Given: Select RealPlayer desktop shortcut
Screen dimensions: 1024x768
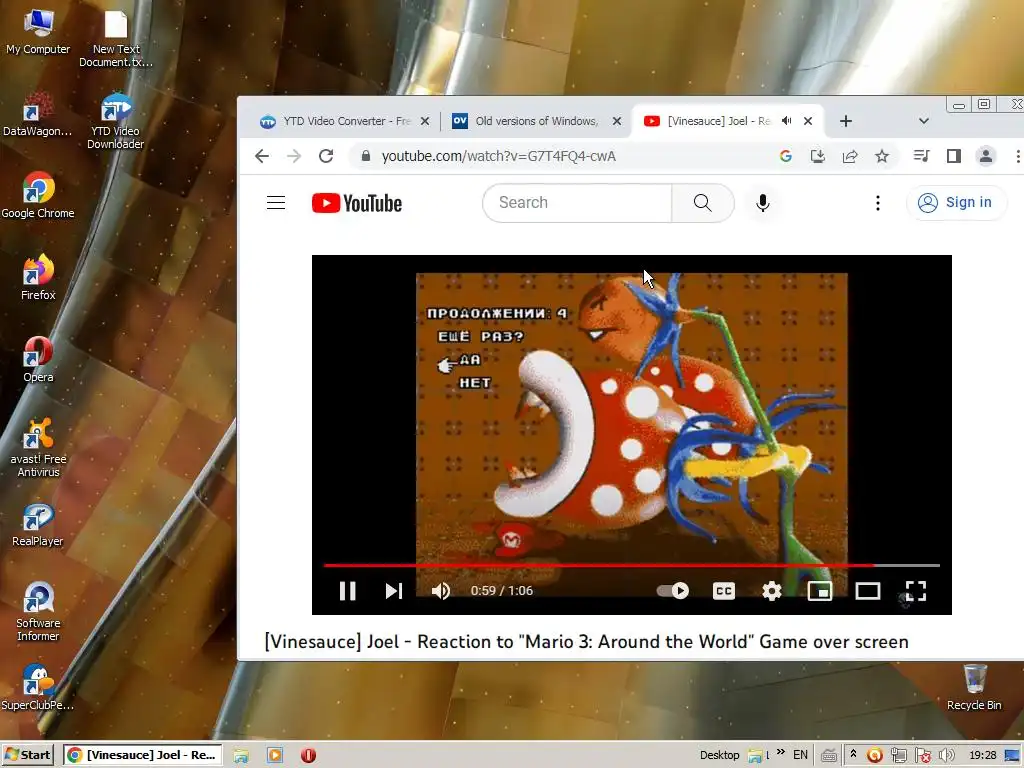Looking at the screenshot, I should click(38, 524).
